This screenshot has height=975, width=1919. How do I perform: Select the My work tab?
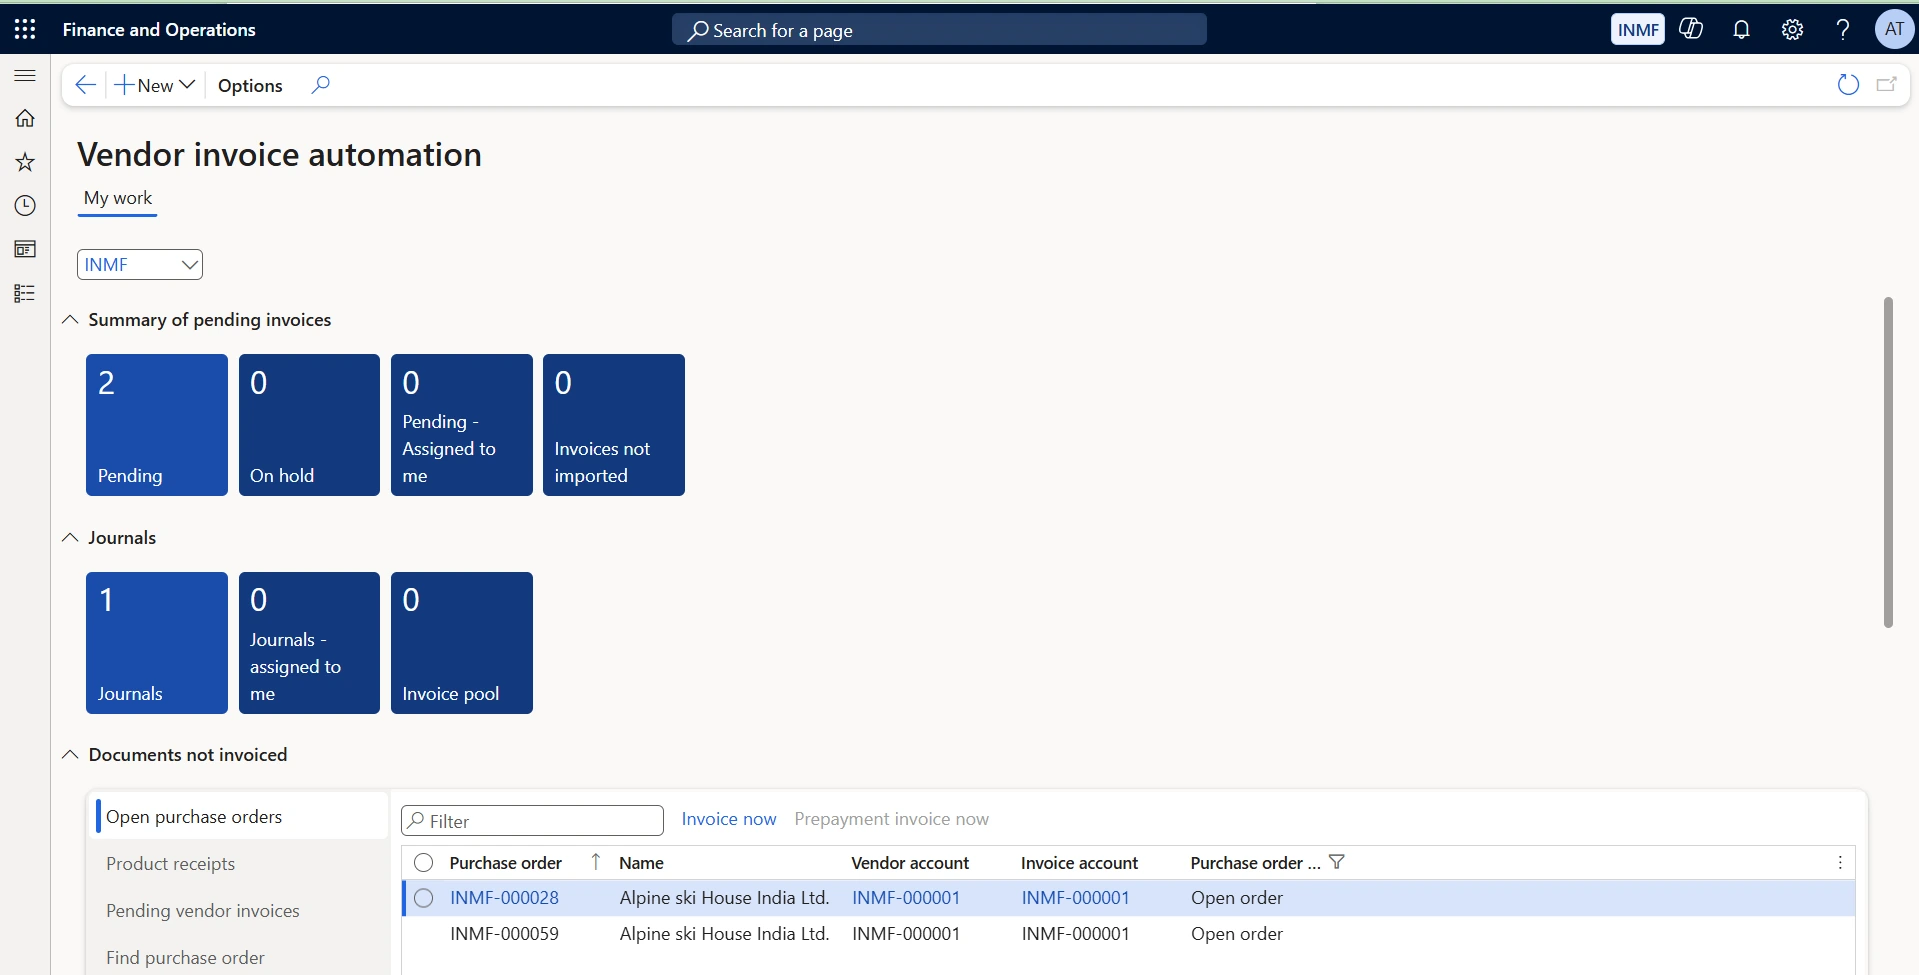pyautogui.click(x=118, y=198)
